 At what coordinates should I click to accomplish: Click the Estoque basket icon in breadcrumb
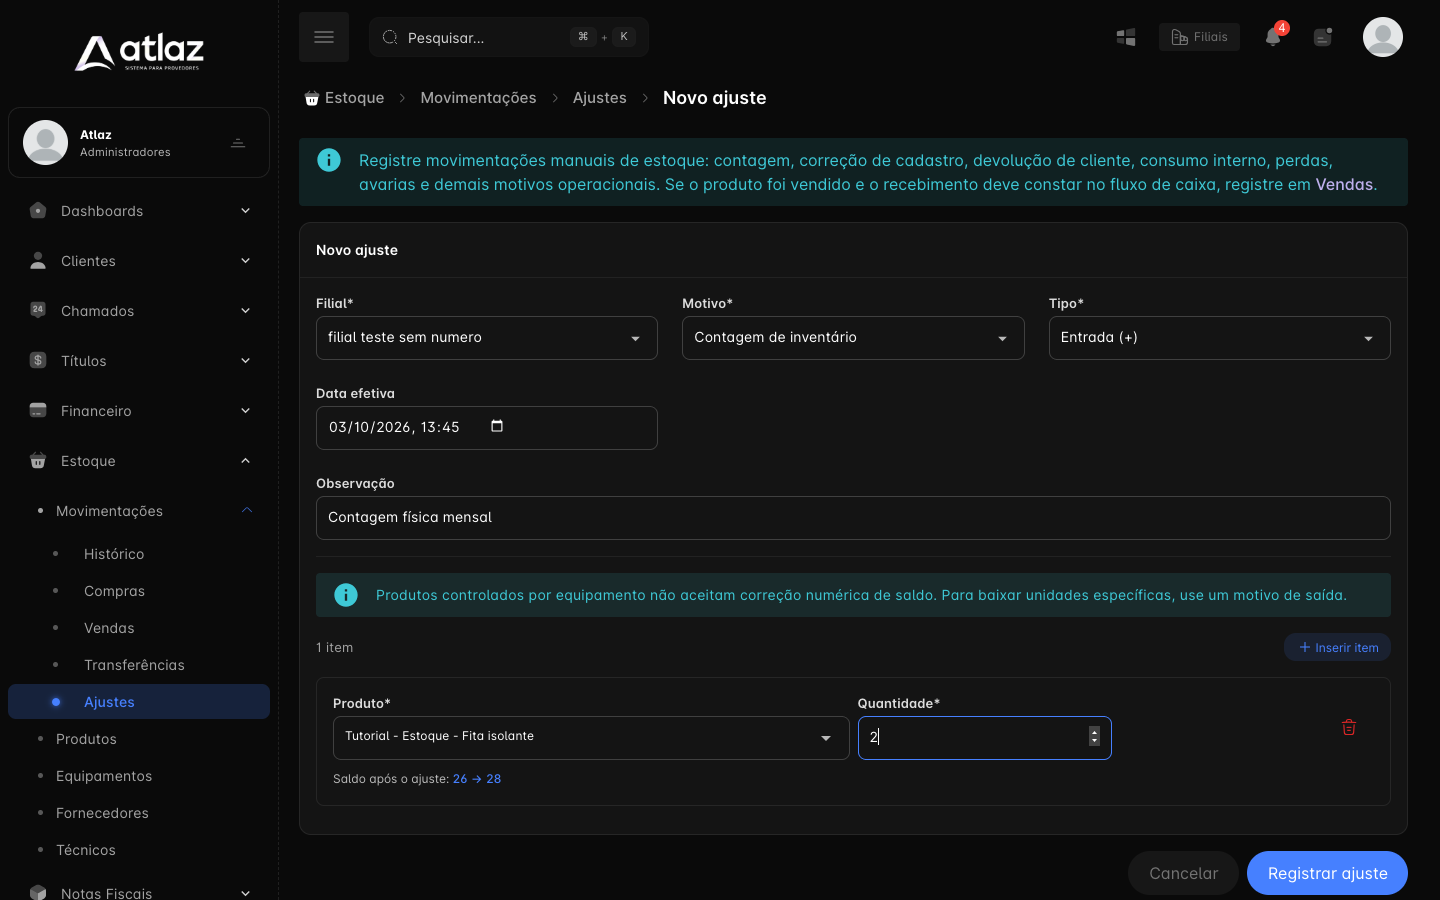[312, 98]
